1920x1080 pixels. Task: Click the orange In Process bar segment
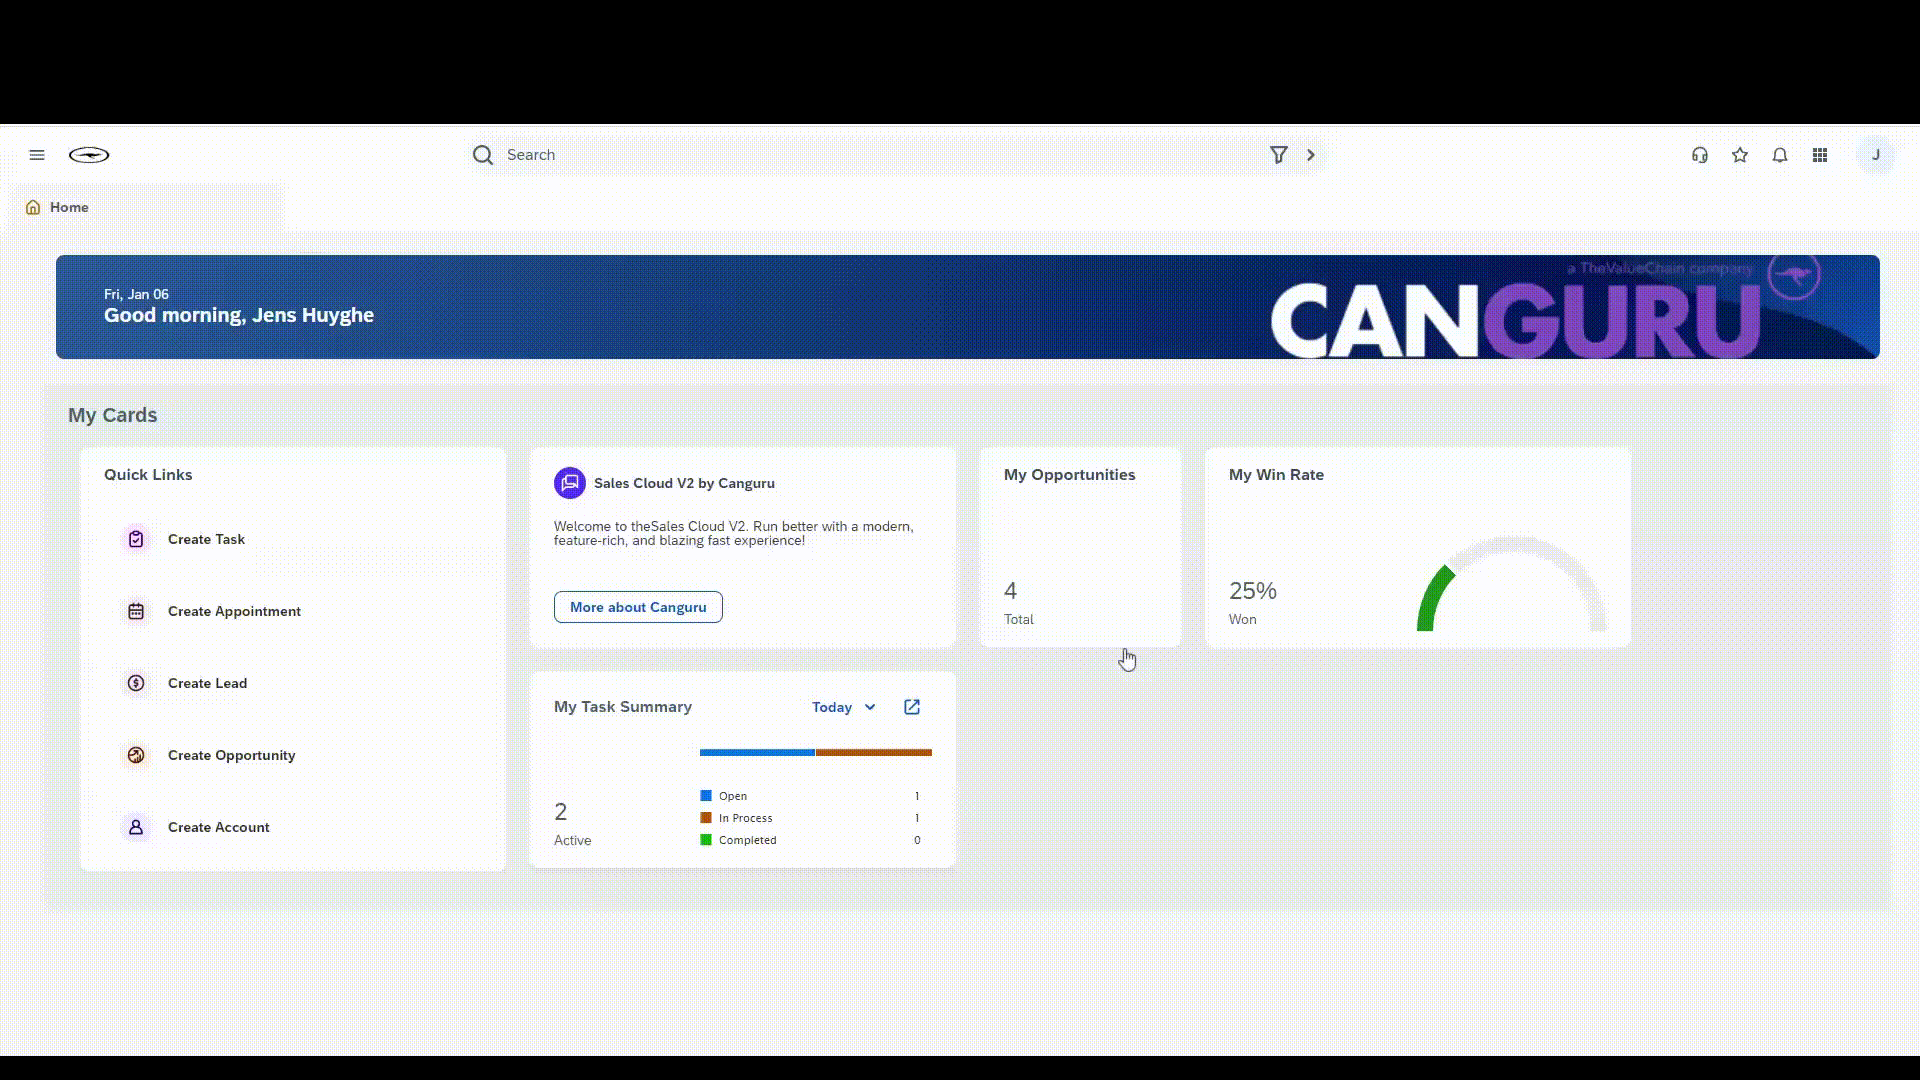point(874,752)
